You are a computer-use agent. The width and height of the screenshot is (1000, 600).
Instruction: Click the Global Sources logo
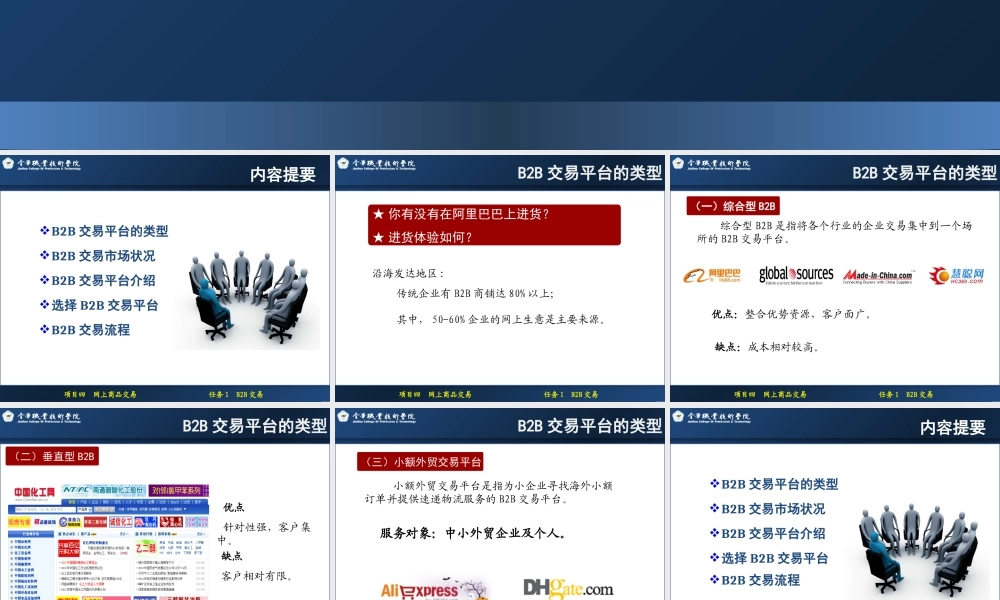click(x=795, y=275)
